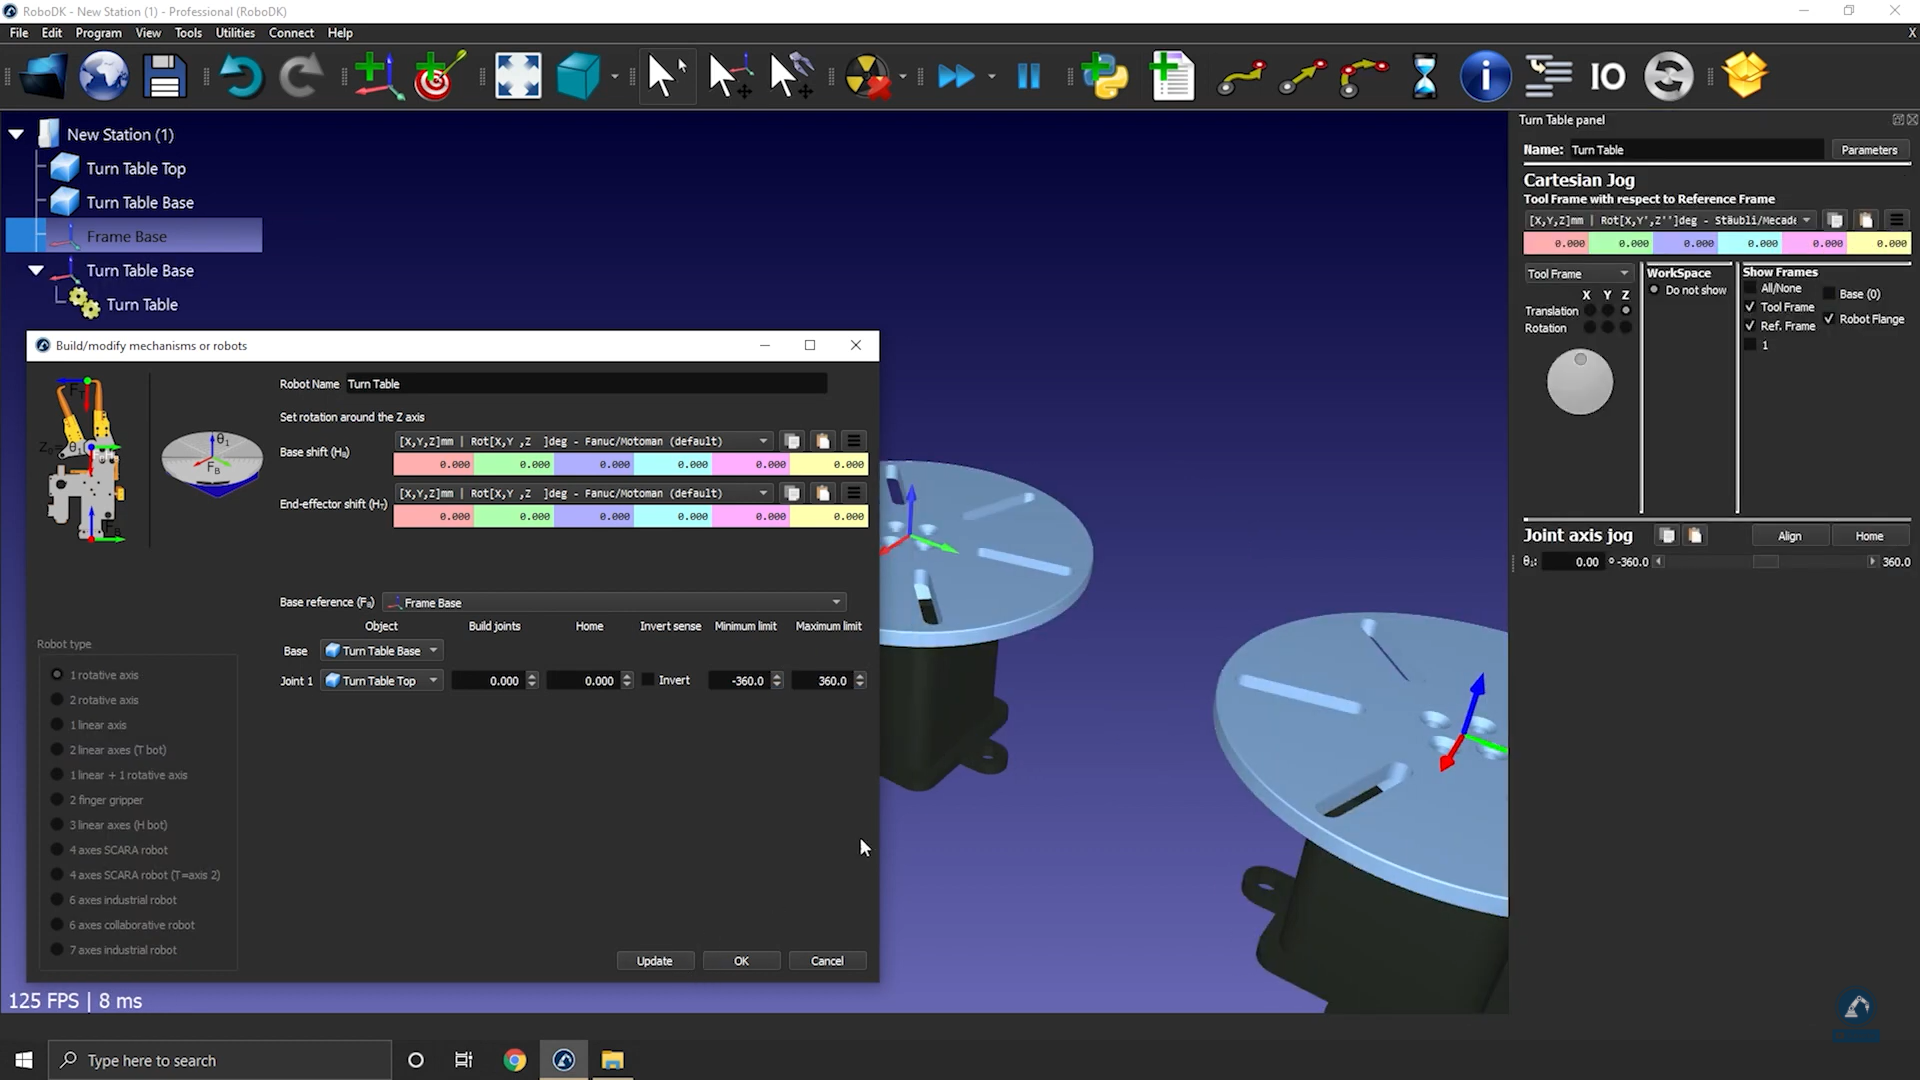Click the Add reference frame icon

(377, 76)
